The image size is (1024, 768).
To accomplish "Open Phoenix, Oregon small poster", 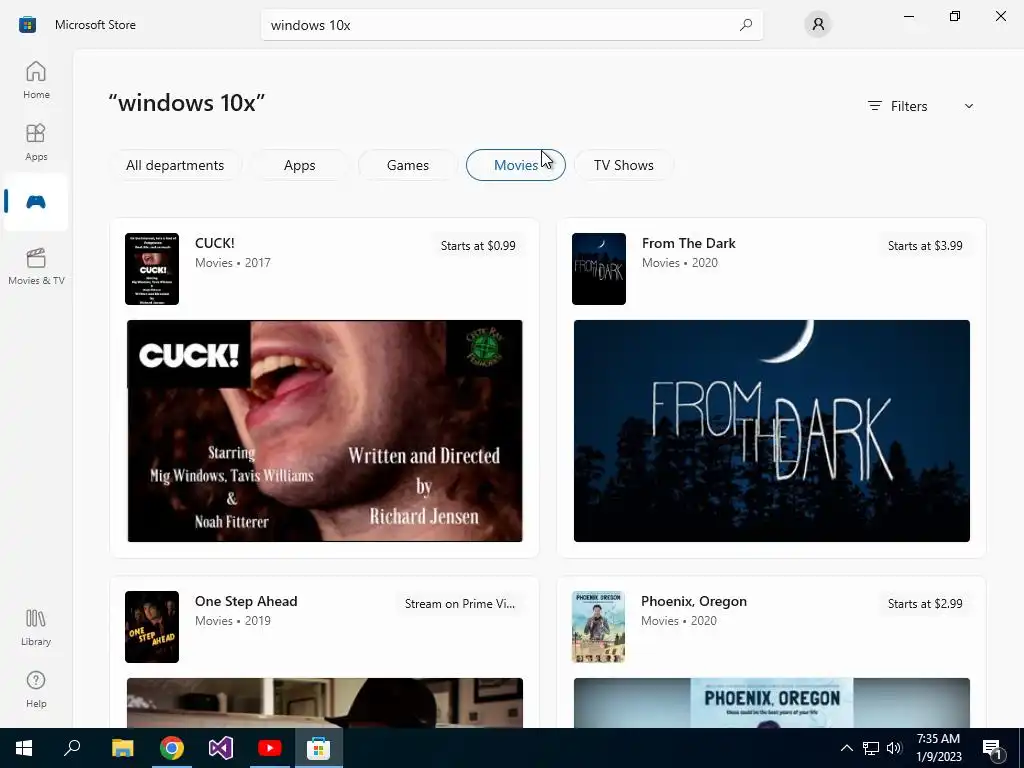I will pyautogui.click(x=599, y=627).
